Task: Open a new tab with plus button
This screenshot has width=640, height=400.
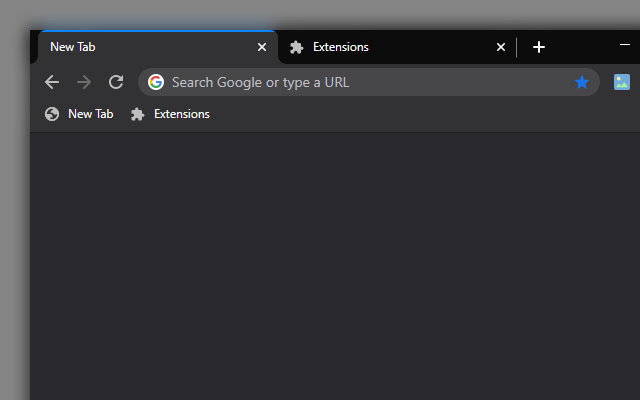Action: pyautogui.click(x=539, y=47)
